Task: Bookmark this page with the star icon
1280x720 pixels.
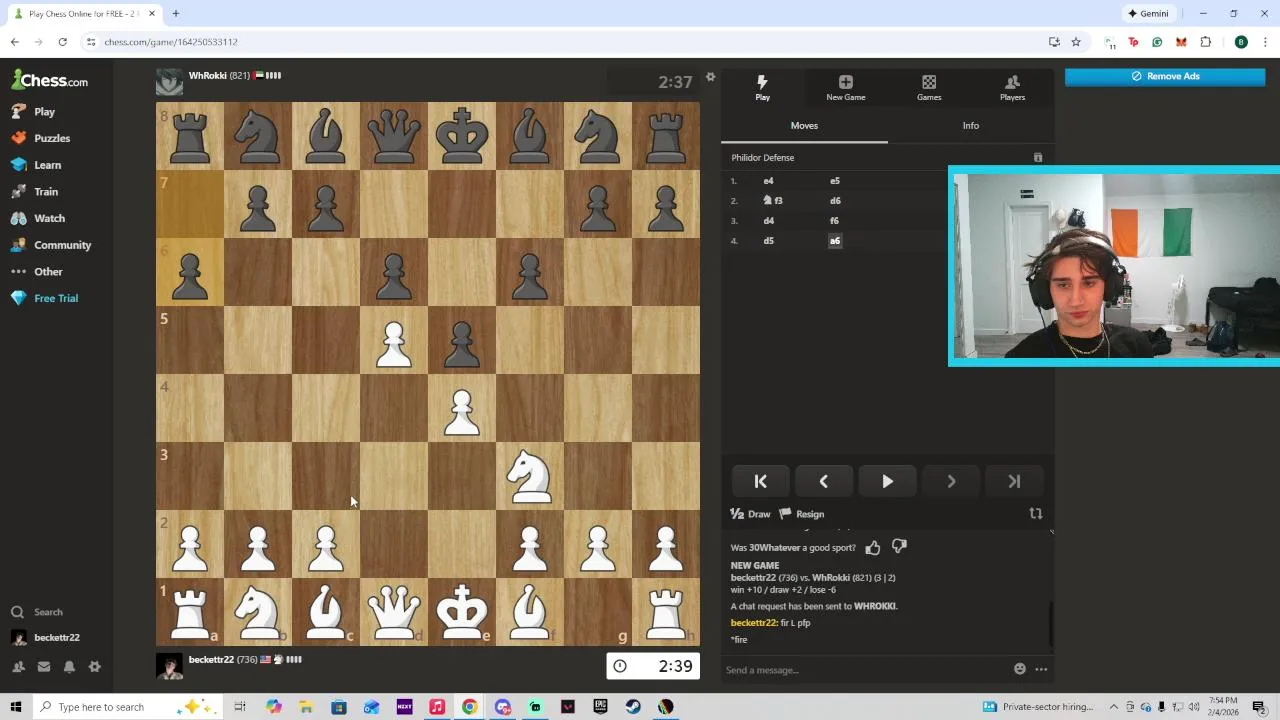Action: tap(1076, 42)
